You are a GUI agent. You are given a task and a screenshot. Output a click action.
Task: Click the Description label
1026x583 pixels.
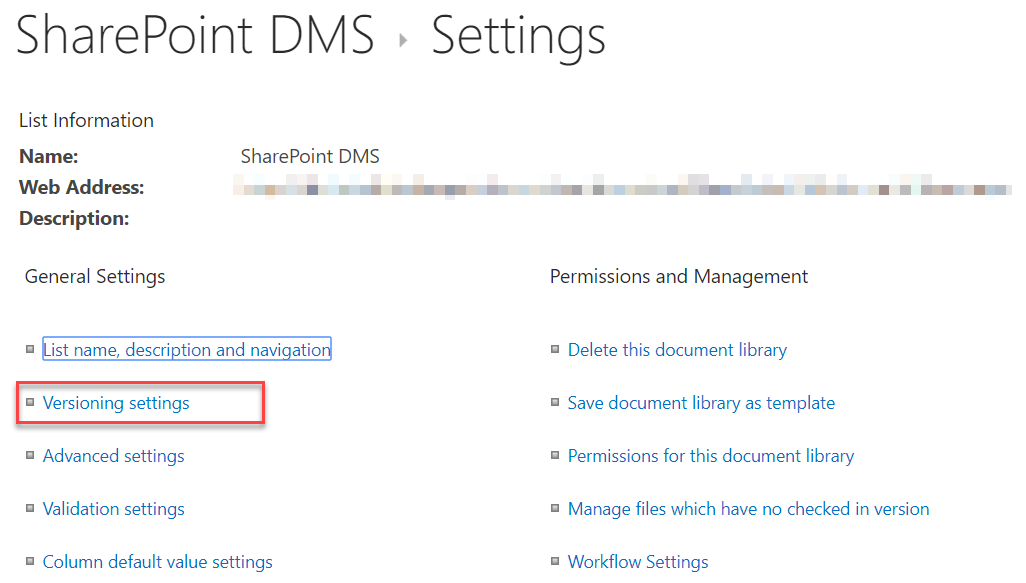[x=74, y=219]
